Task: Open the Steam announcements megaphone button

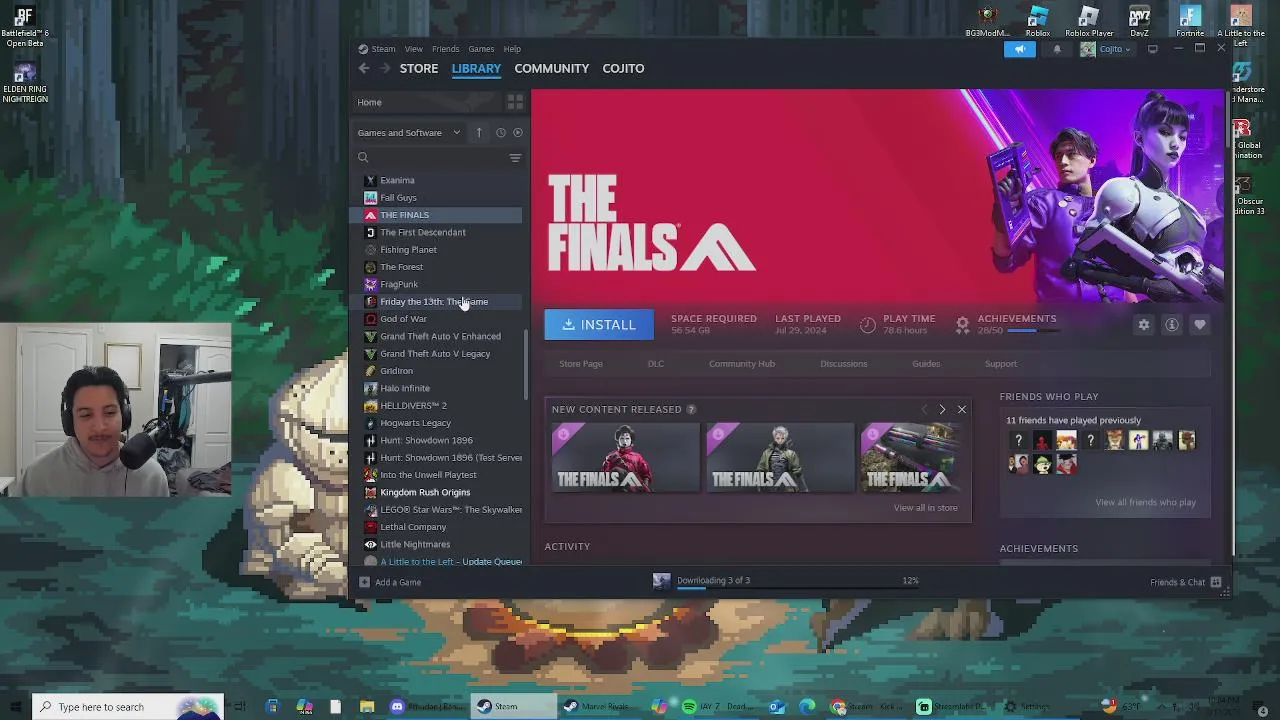Action: point(1020,49)
